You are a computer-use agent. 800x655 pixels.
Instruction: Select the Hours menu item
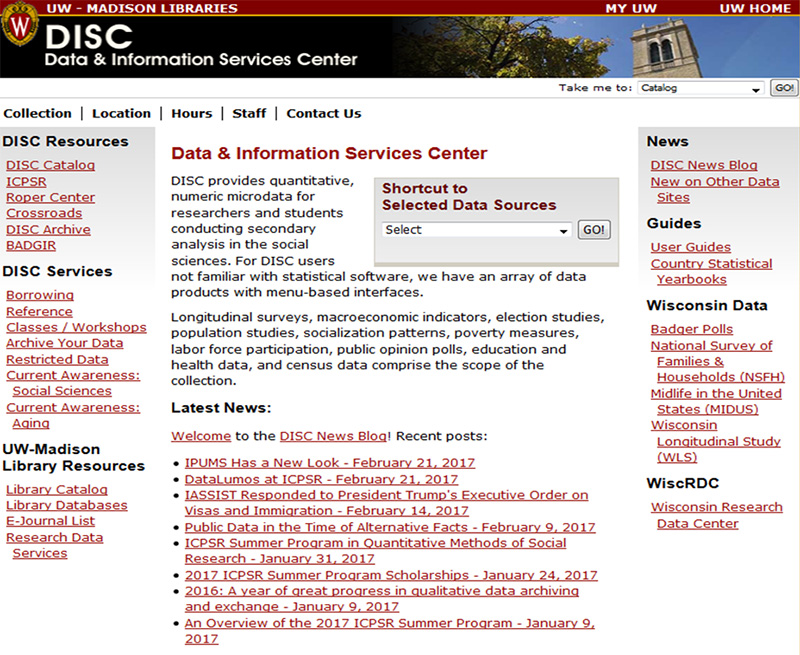[191, 113]
